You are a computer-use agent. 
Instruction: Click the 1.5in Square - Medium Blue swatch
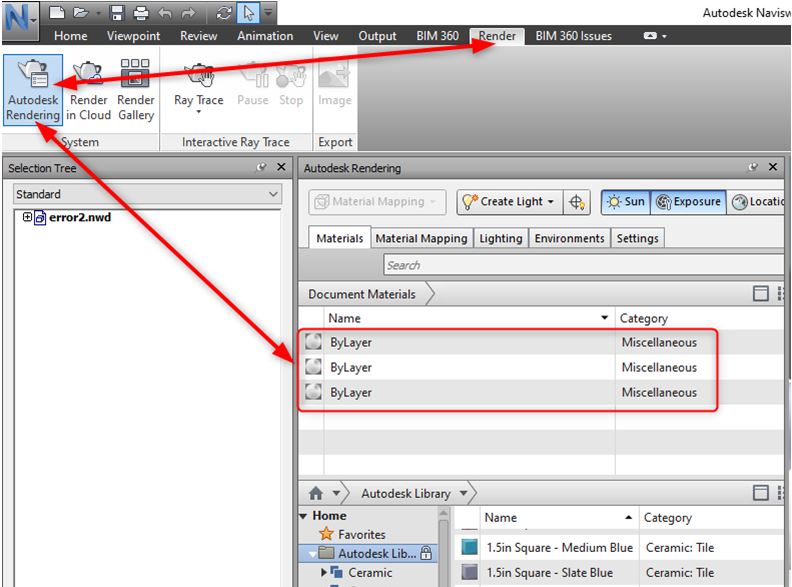469,547
